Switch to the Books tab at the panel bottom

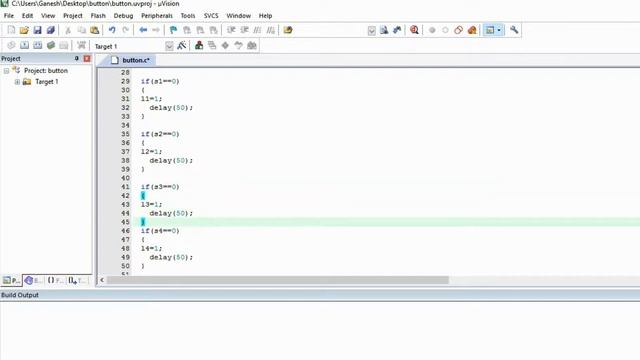click(33, 280)
